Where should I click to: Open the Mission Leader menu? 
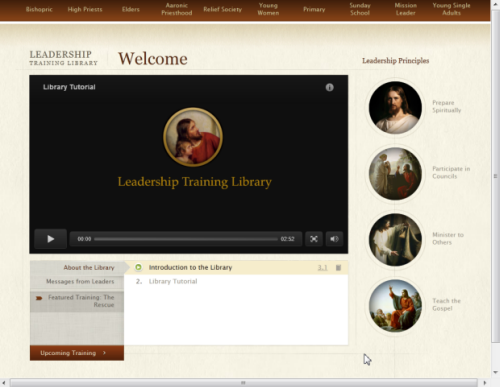pyautogui.click(x=406, y=9)
